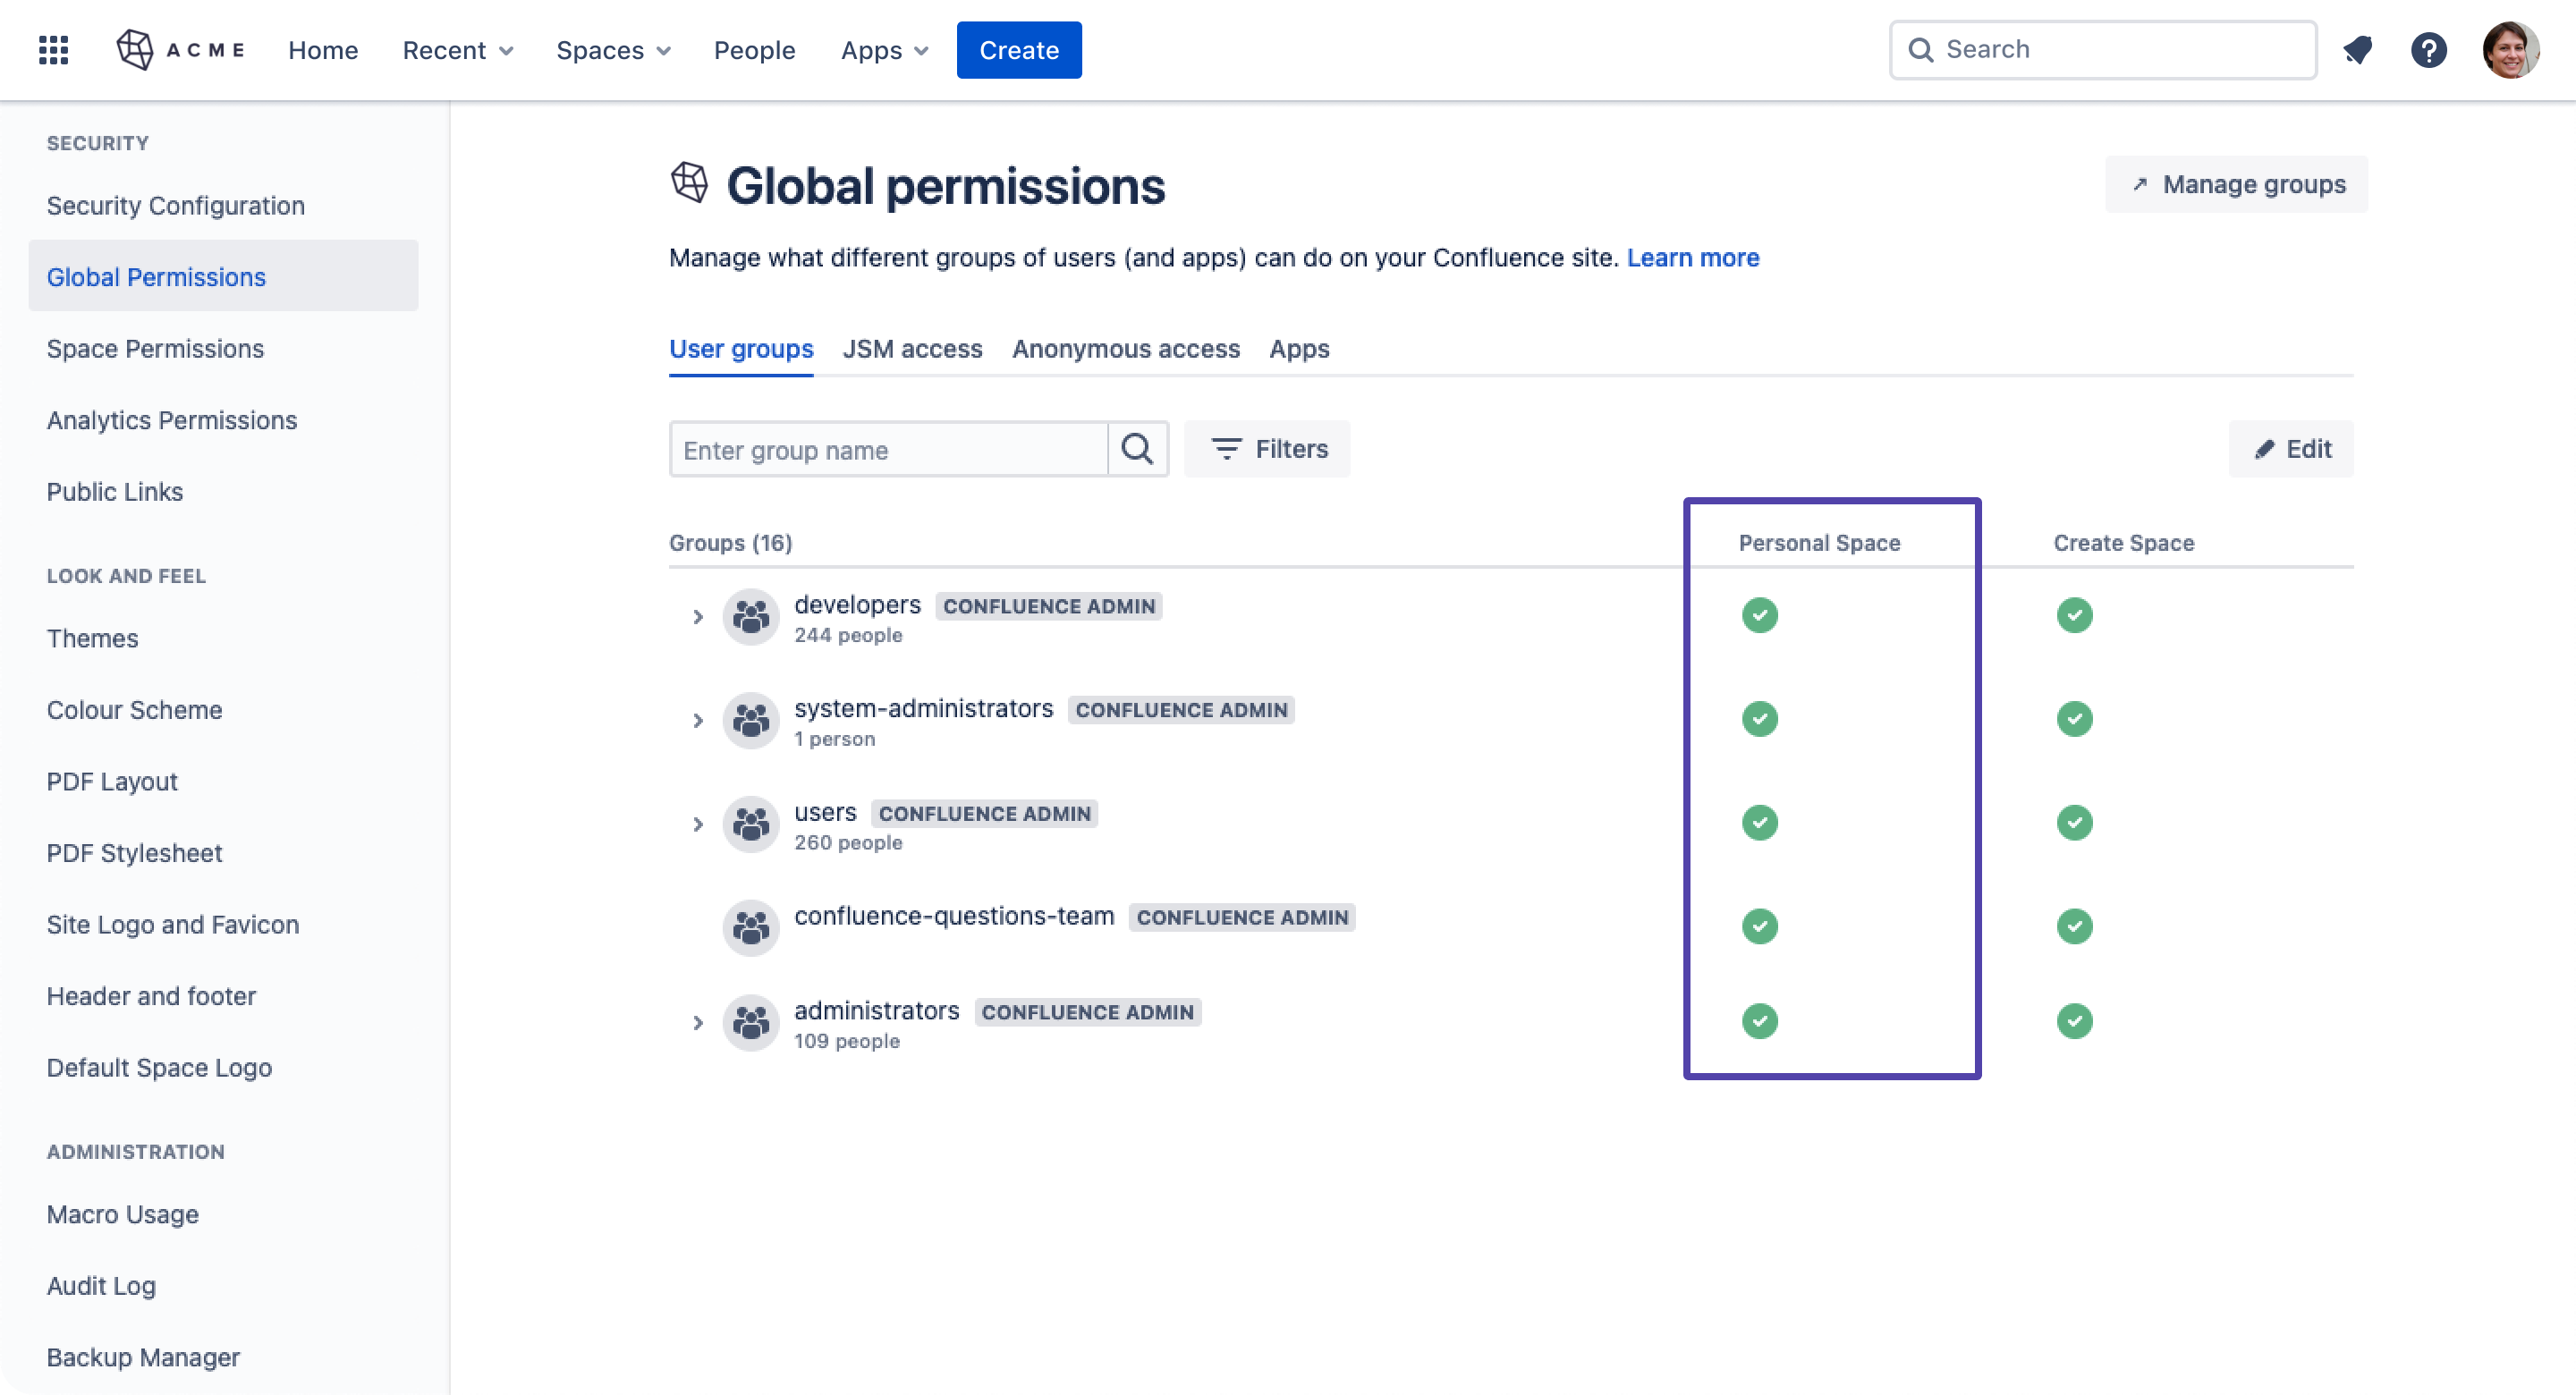Toggle Create Space check for users
This screenshot has width=2576, height=1395.
click(2074, 823)
